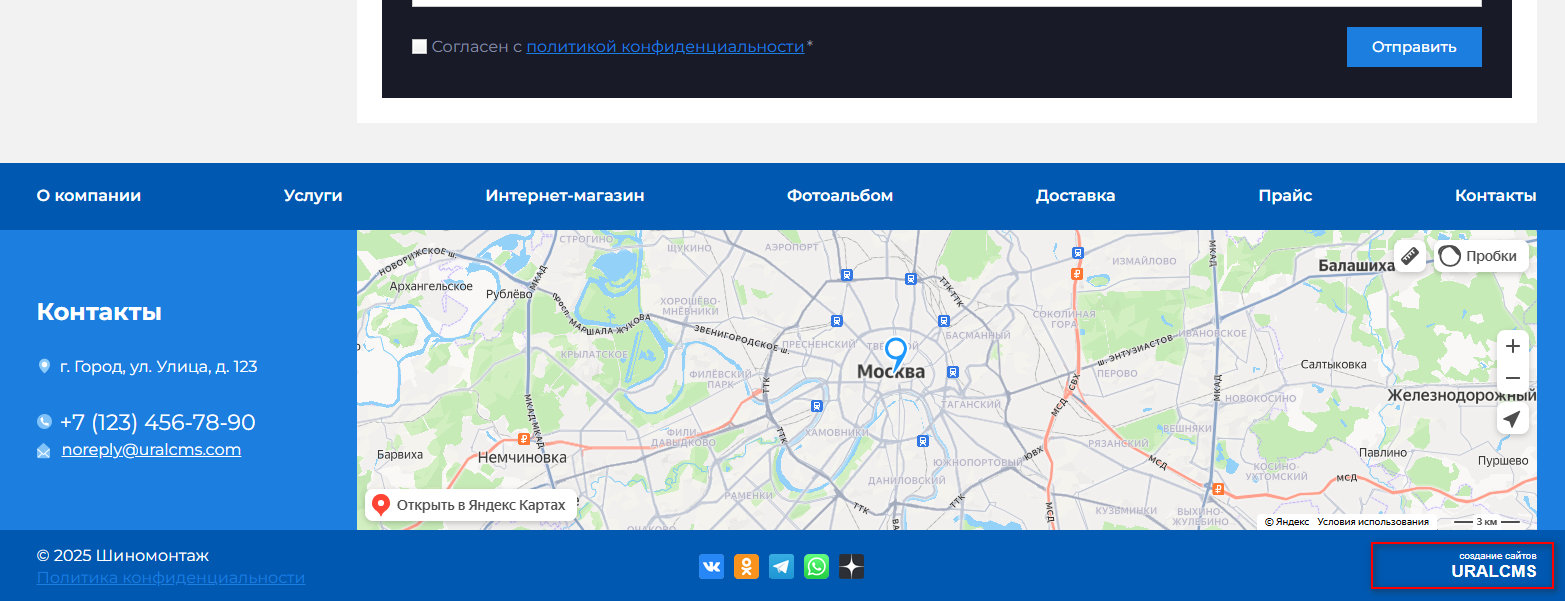This screenshot has width=1565, height=601.
Task: Open the Услуги menu item
Action: (x=313, y=196)
